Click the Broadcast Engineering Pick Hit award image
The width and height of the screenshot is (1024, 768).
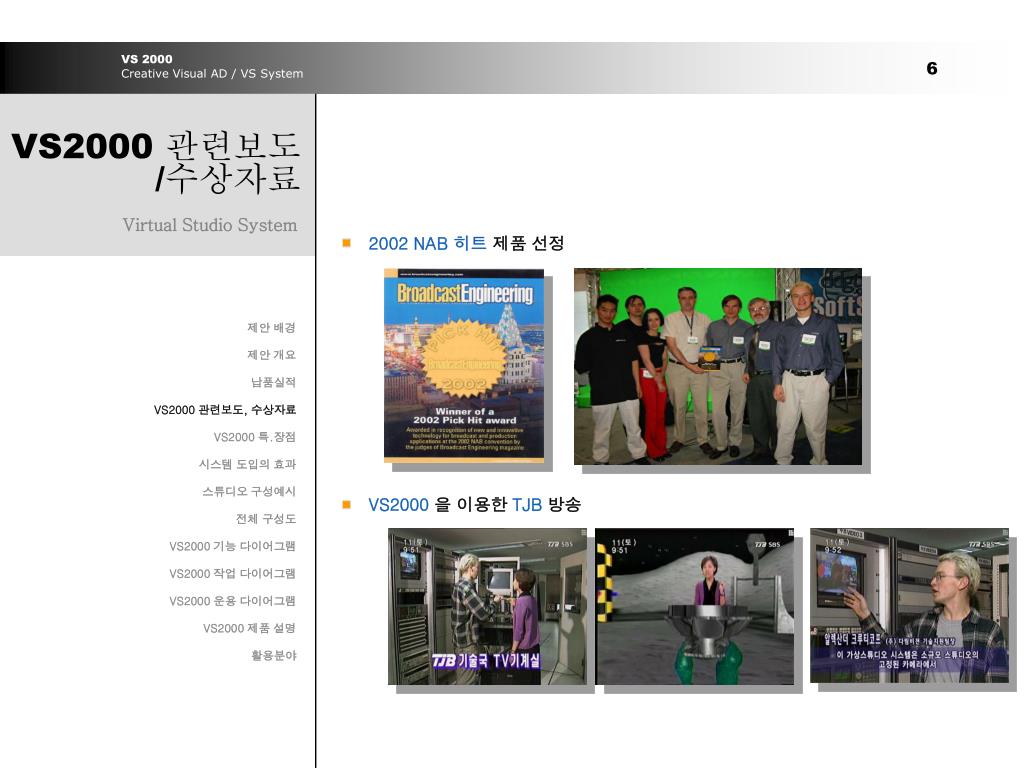pos(464,365)
